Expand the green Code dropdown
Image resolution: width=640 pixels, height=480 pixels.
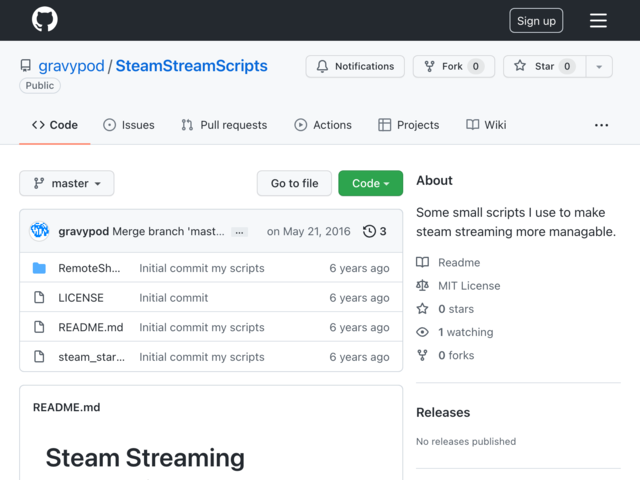coord(370,183)
